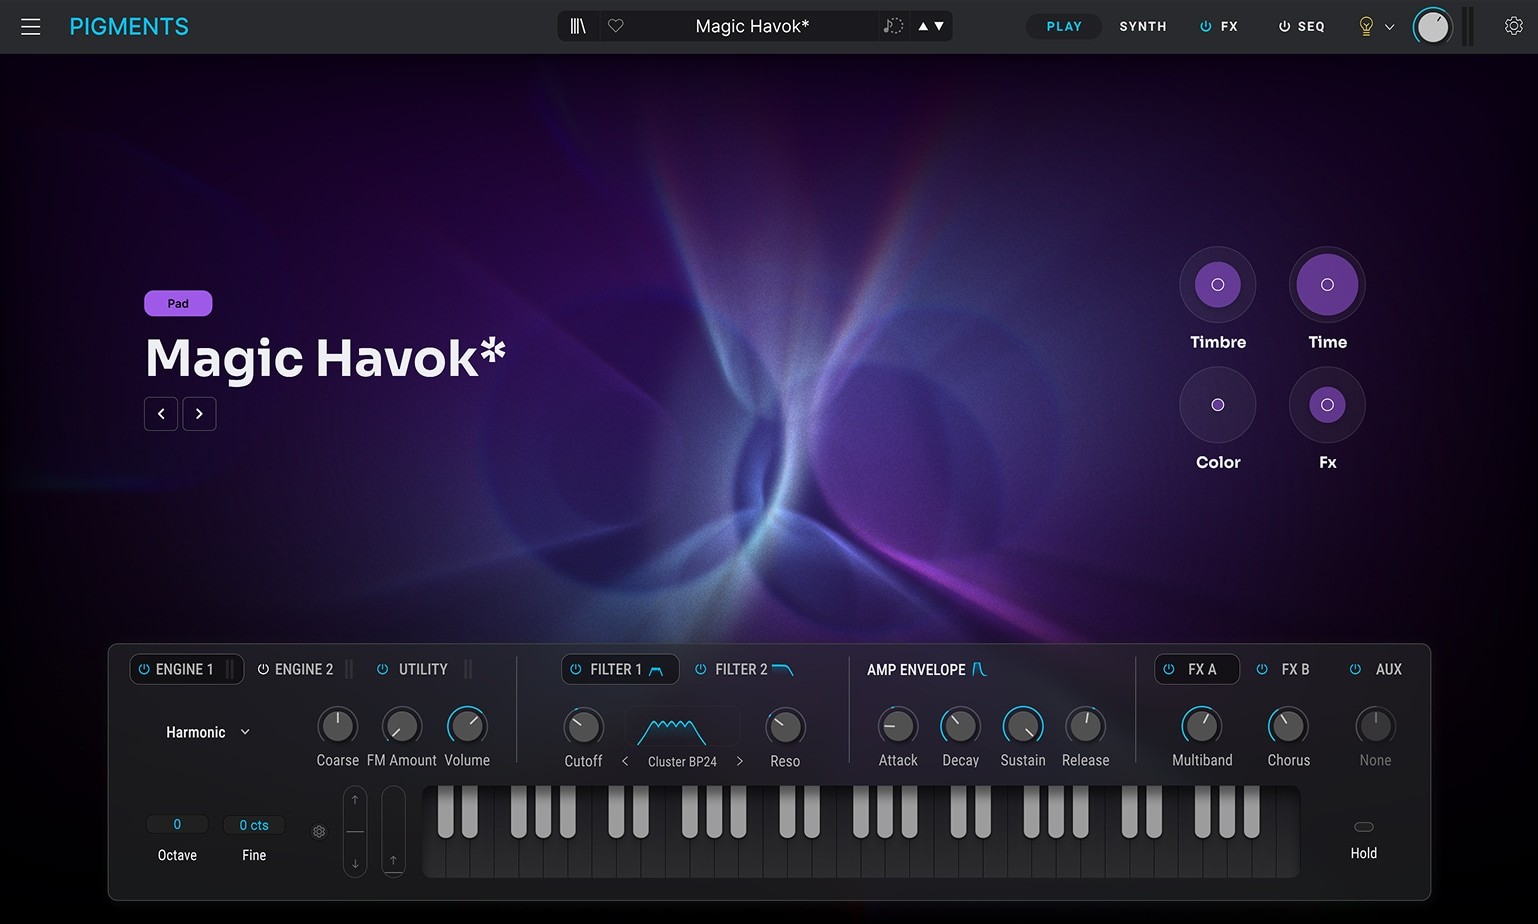Click the Octave value field
Image resolution: width=1538 pixels, height=924 pixels.
(x=177, y=825)
